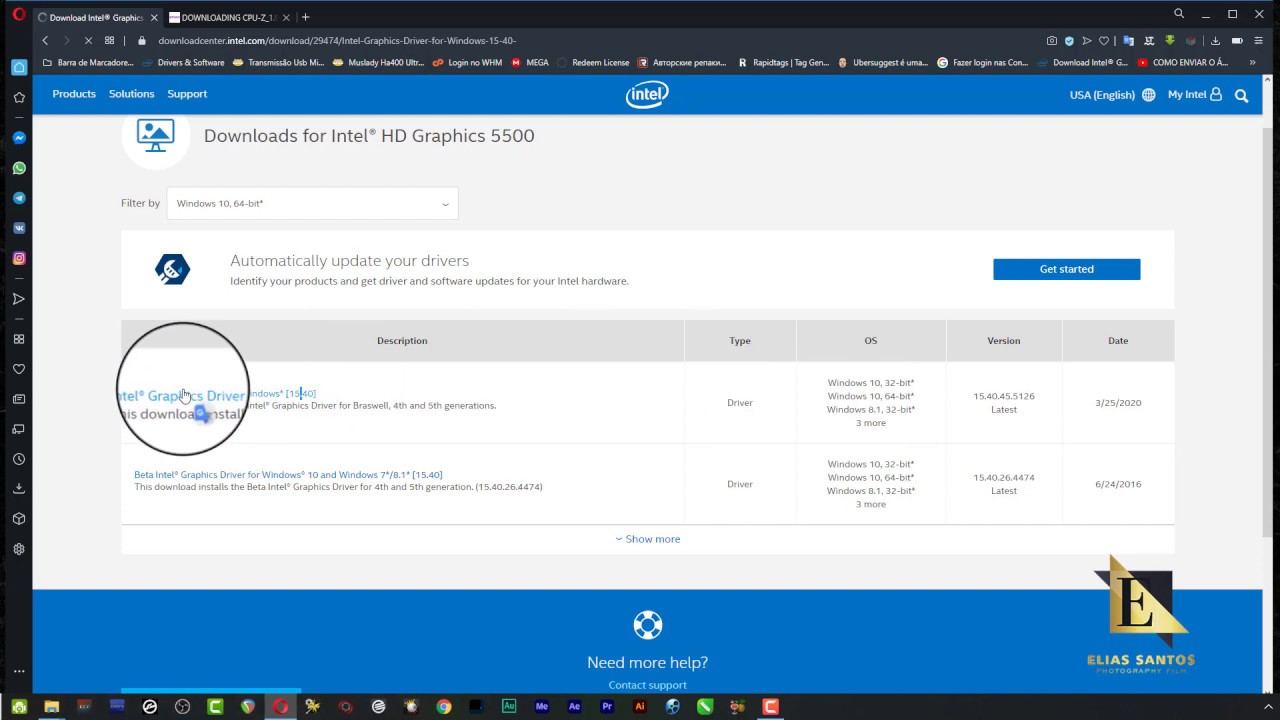Take snapshot with camera icon

pyautogui.click(x=1052, y=41)
